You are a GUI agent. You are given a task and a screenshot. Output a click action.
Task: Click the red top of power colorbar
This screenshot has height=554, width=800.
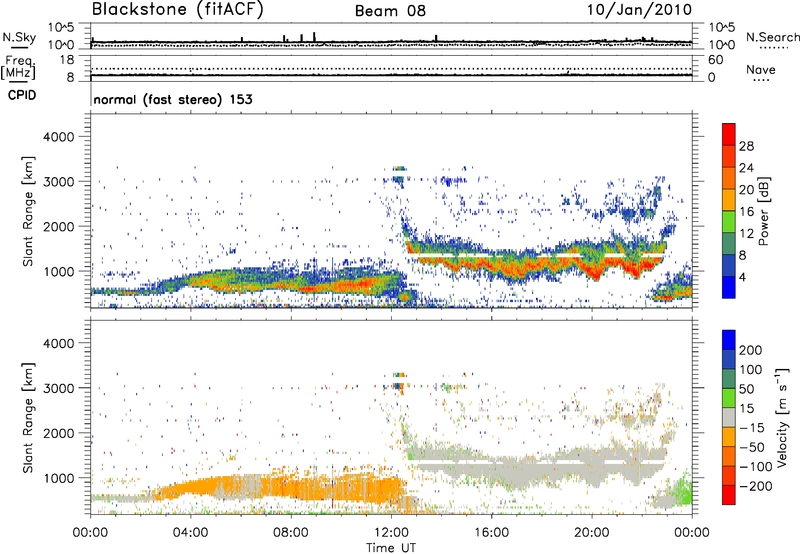[729, 134]
